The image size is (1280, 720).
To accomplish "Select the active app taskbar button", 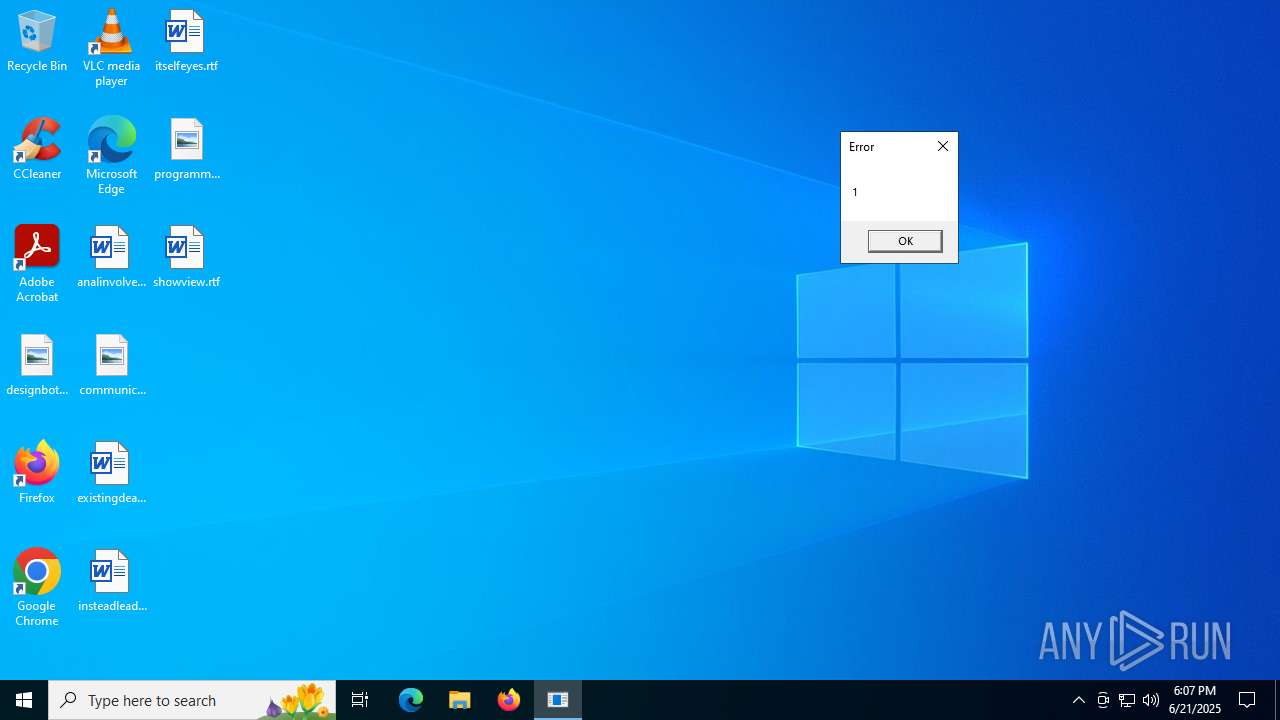I will [558, 700].
